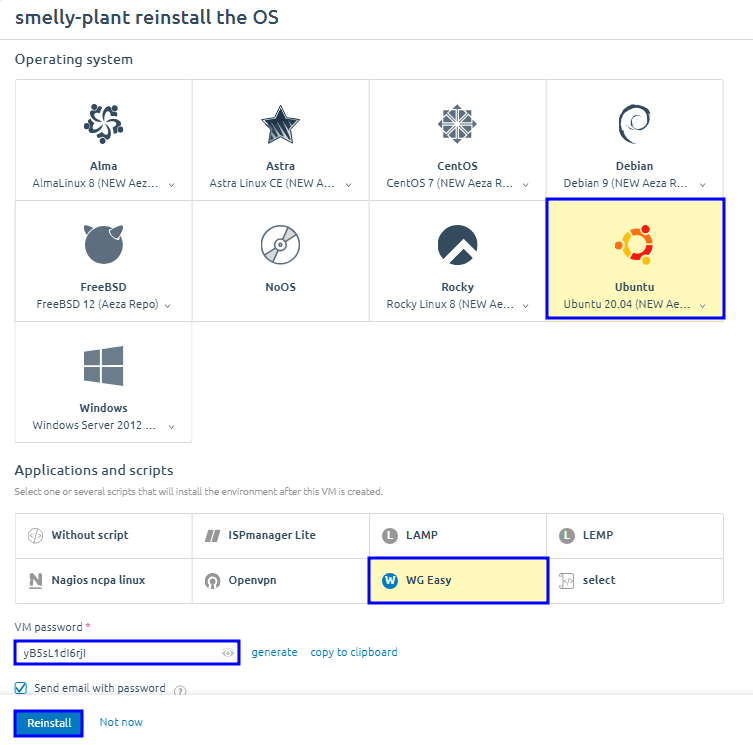Show VM password with eye icon

click(x=228, y=653)
